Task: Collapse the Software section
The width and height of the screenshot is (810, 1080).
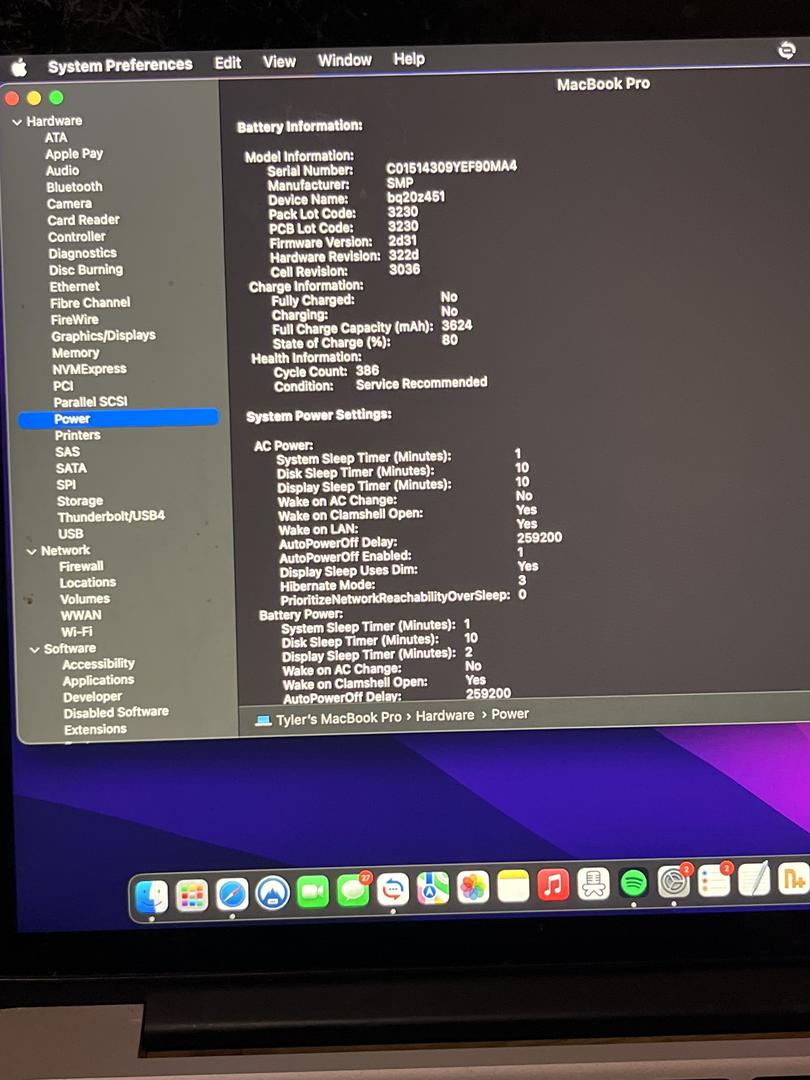Action: tap(34, 650)
